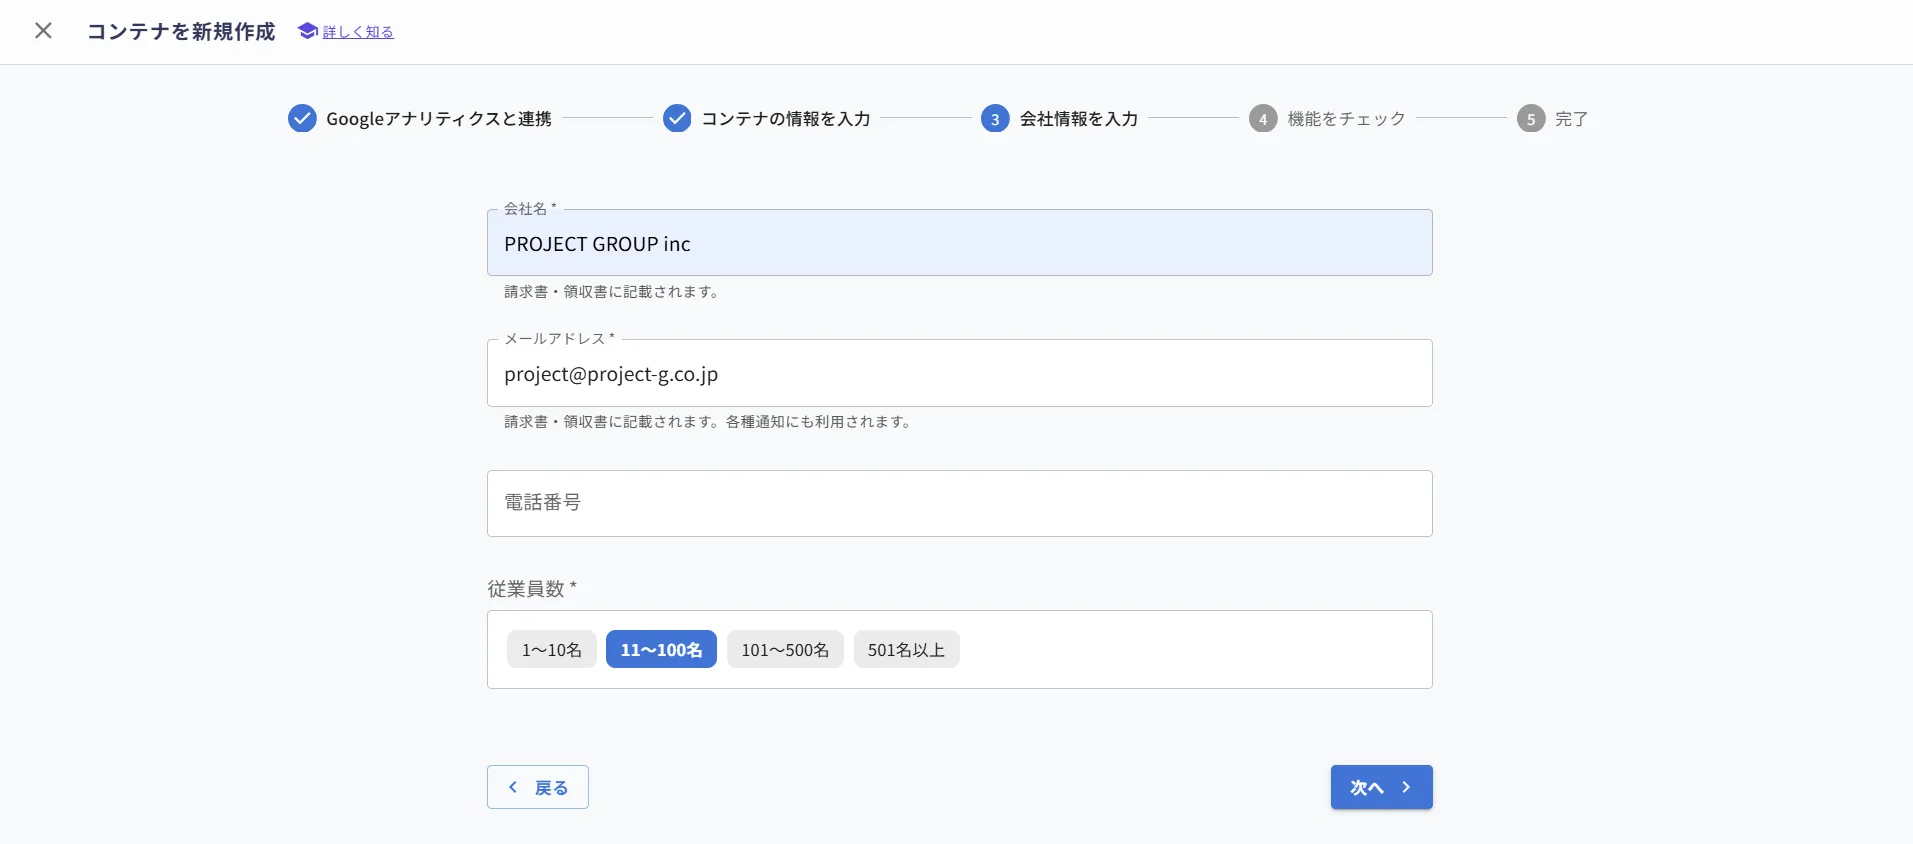The width and height of the screenshot is (1913, 844).
Task: Select the Googleアナリティクスと連携 step label
Action: tap(439, 119)
